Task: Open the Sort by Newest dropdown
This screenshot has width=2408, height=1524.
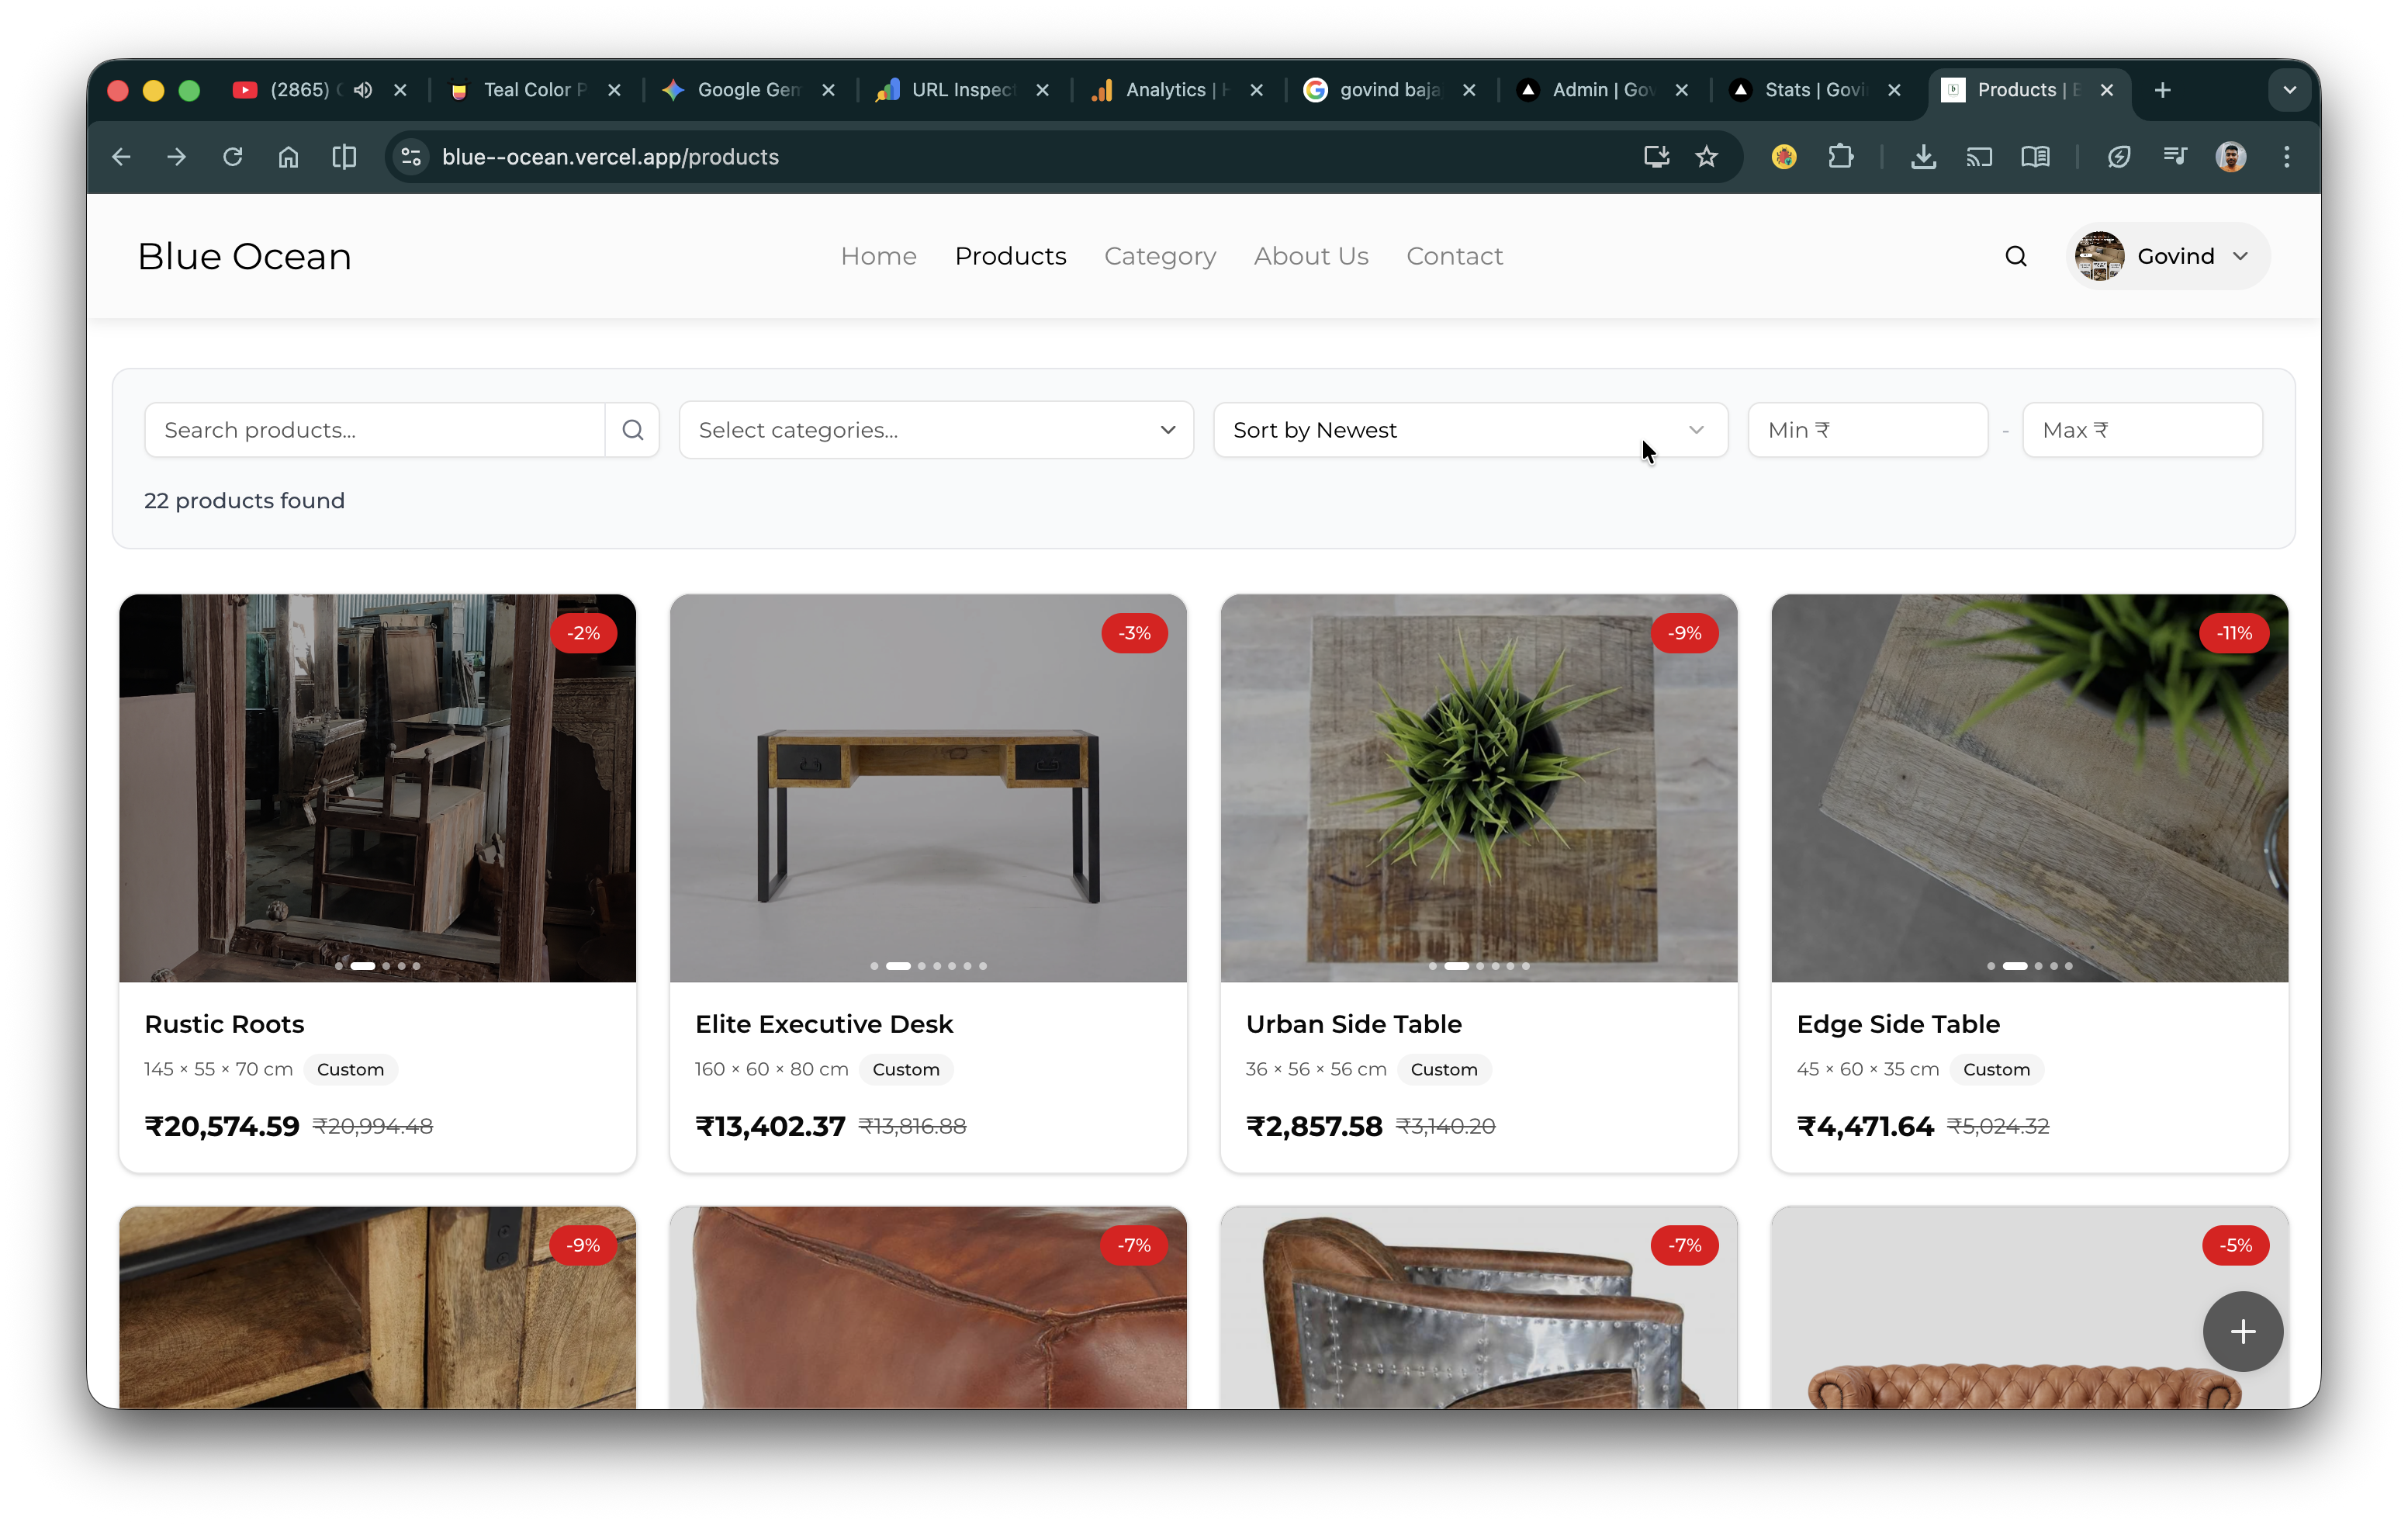Action: click(1470, 430)
